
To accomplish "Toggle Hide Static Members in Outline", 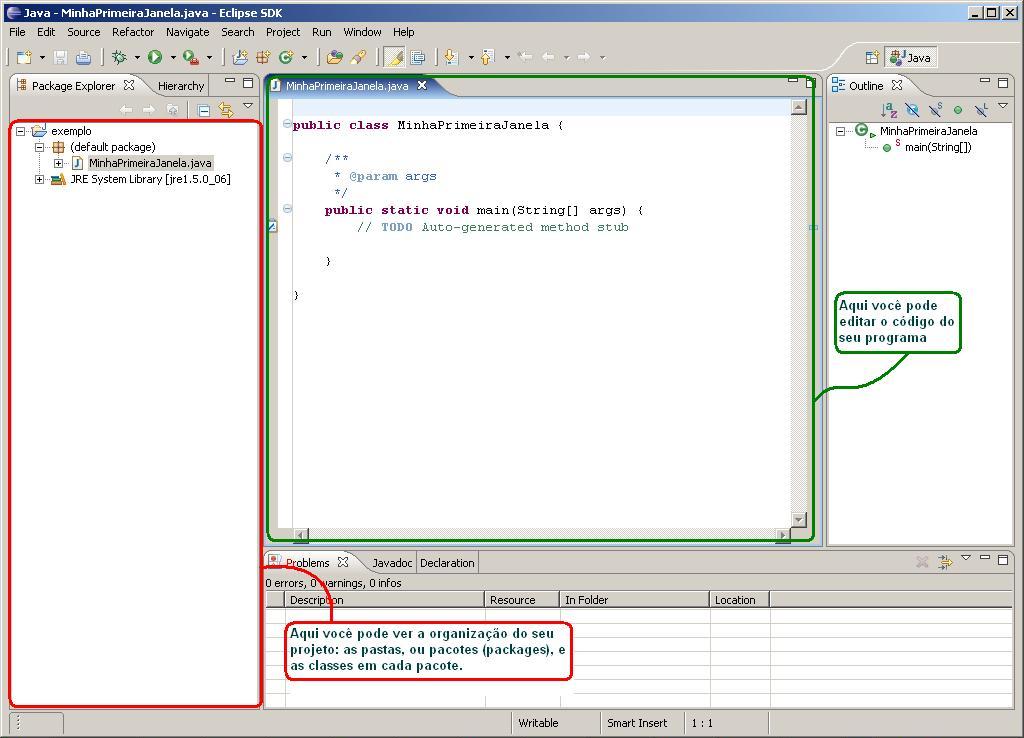I will (x=935, y=110).
